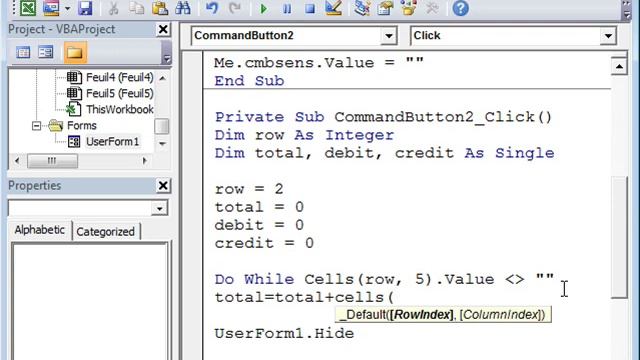The width and height of the screenshot is (640, 360).
Task: Click the 'Dim row As Integer' line
Action: click(304, 135)
